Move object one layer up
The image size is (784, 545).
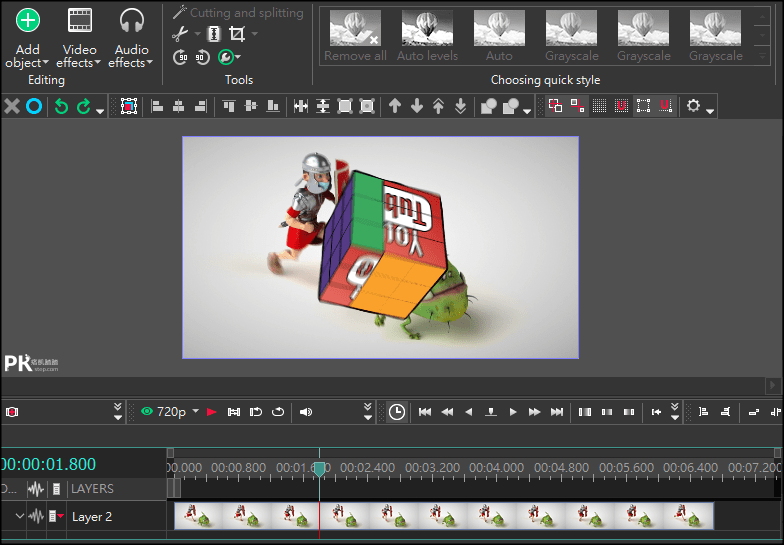point(395,106)
